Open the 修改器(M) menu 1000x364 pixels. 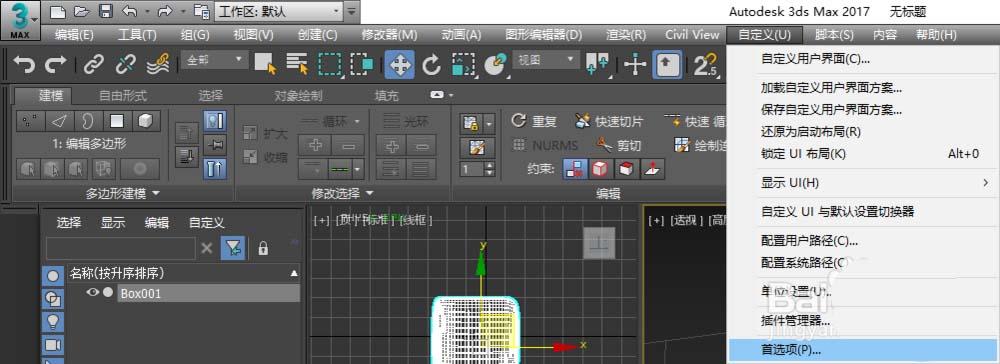[389, 35]
